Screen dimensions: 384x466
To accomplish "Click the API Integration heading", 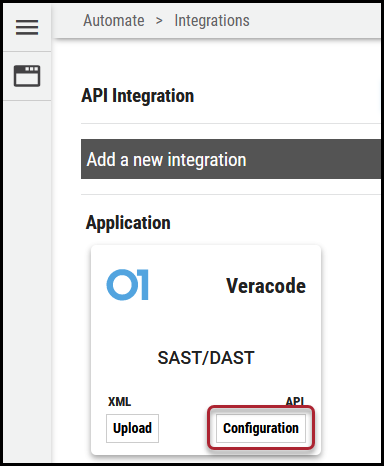I will pos(137,96).
